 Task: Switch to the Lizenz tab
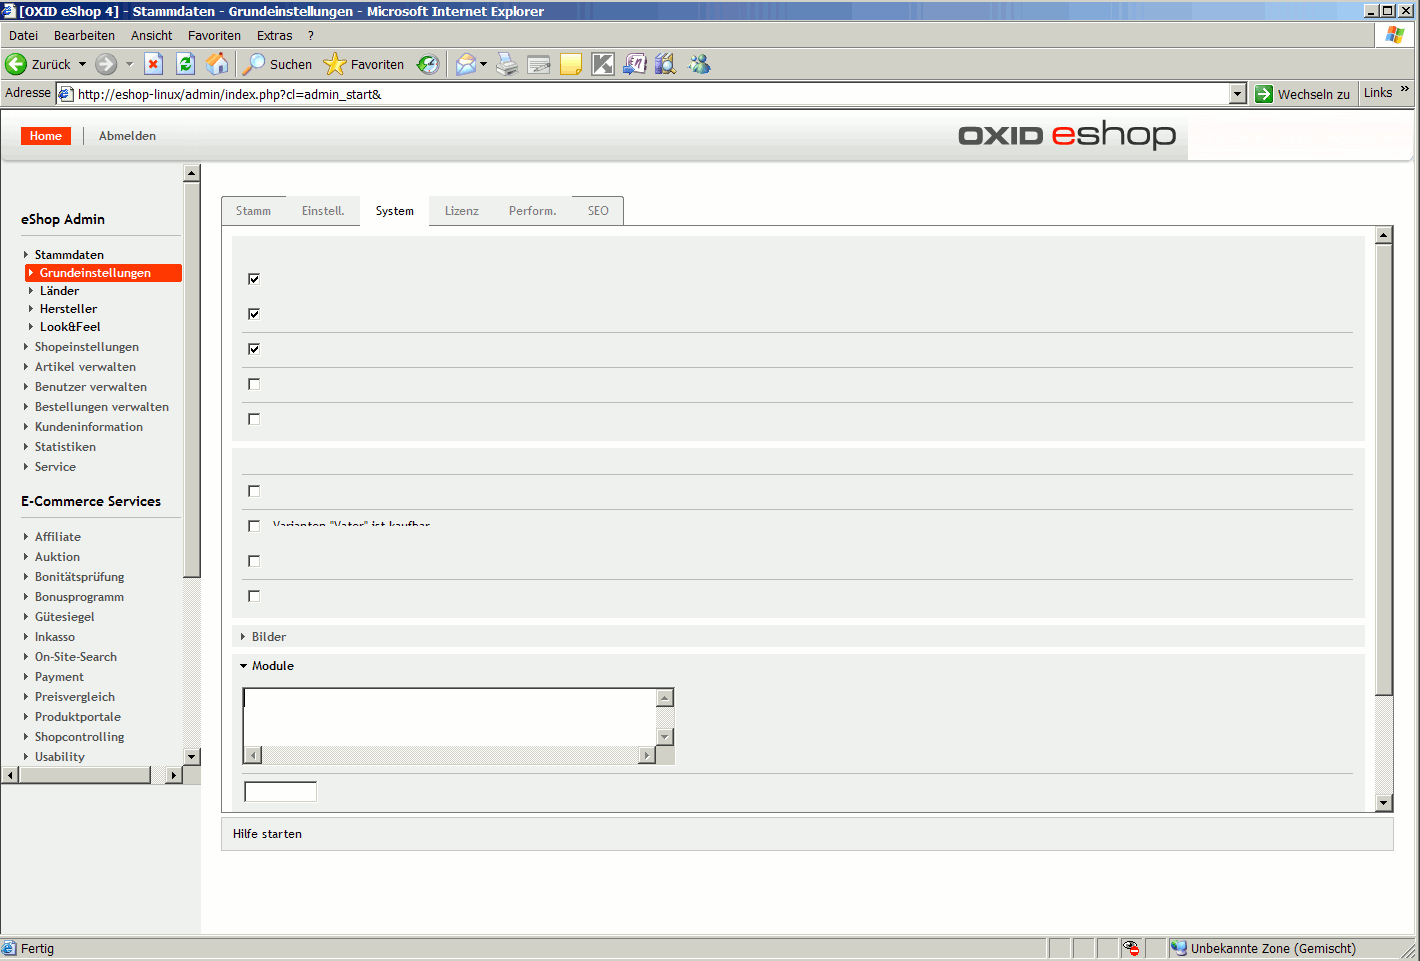(461, 211)
